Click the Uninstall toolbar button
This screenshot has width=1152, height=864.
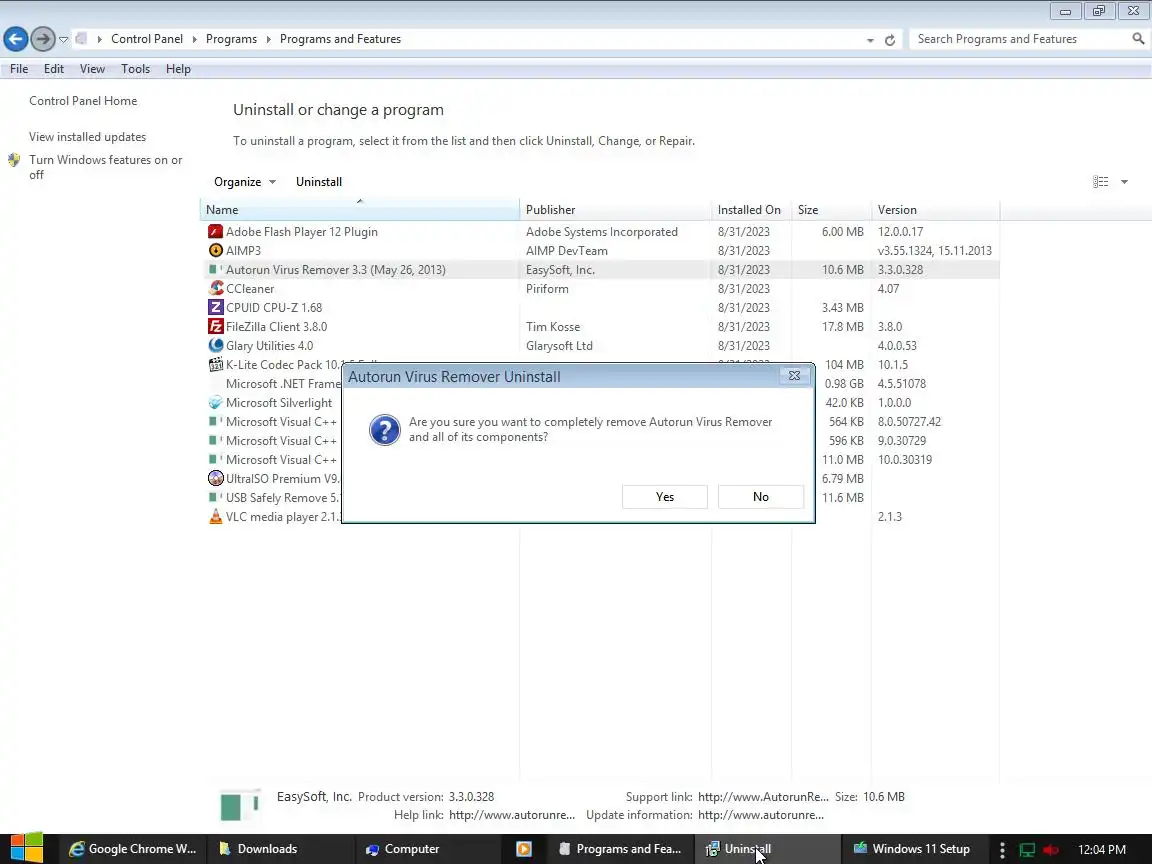(x=319, y=181)
